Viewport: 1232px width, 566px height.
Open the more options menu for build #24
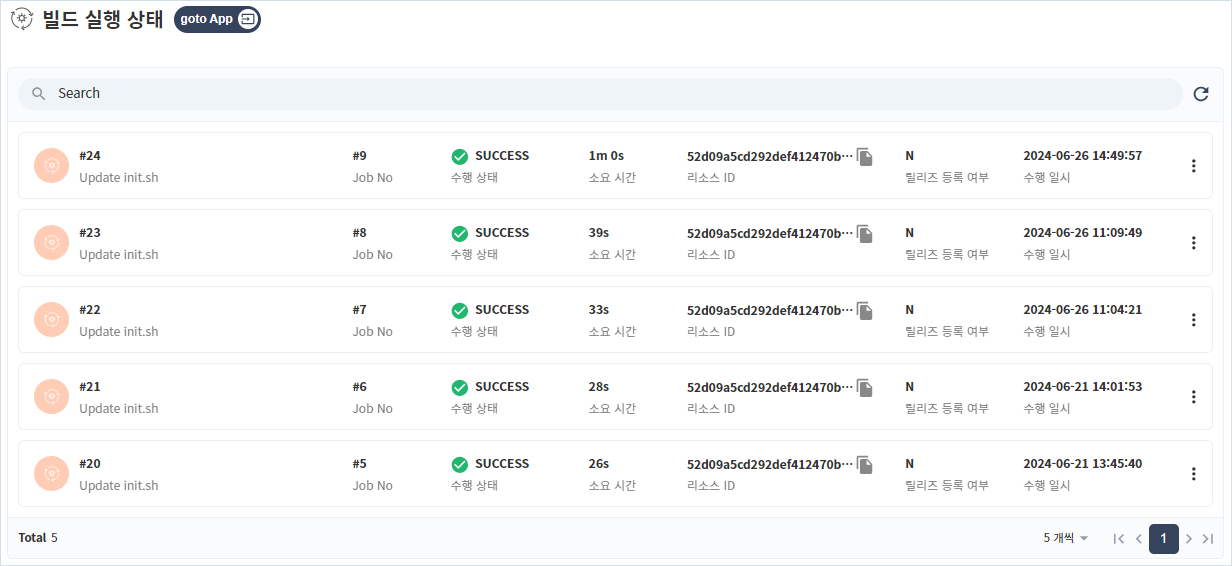point(1193,166)
